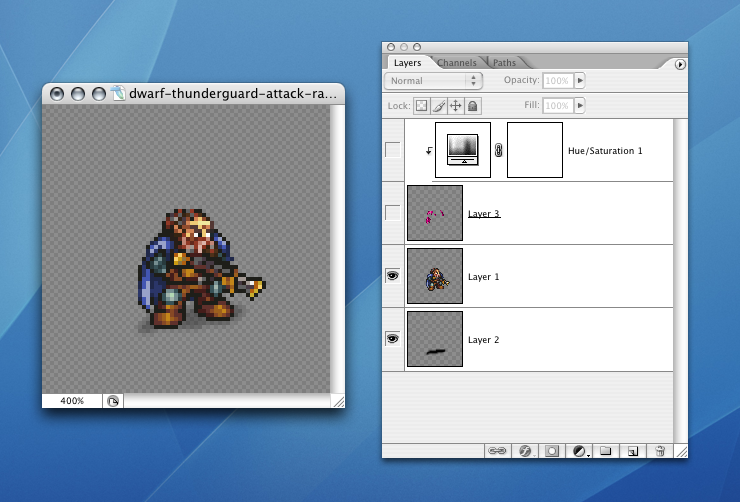Image resolution: width=740 pixels, height=502 pixels.
Task: Click the clipping mask arrow on Hue/Saturation
Action: pyautogui.click(x=429, y=151)
